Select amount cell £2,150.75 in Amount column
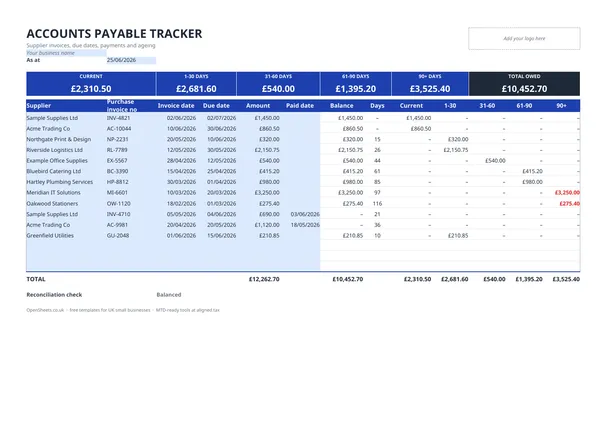This screenshot has height=424, width=600. point(267,150)
